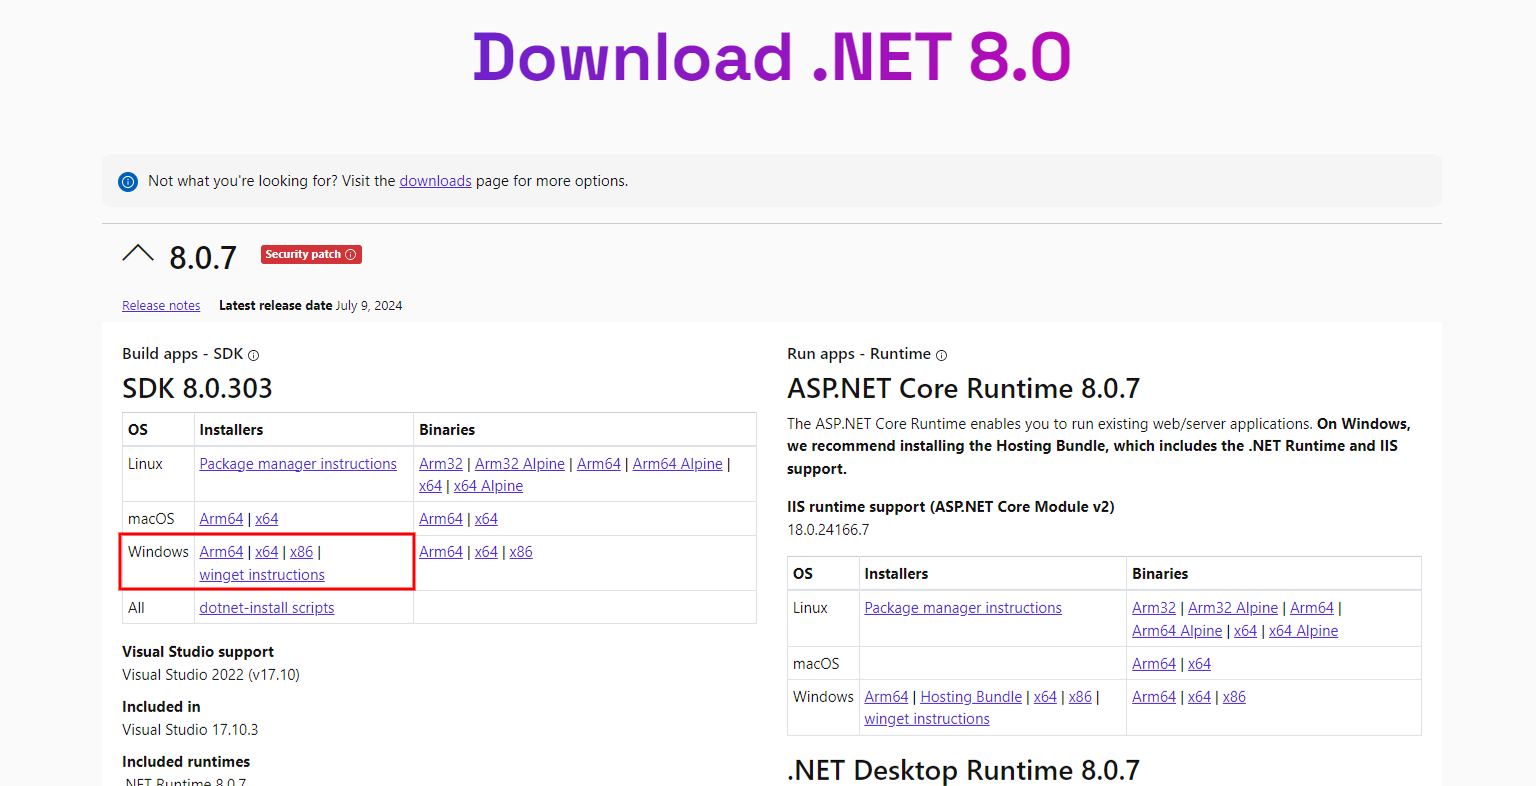Download ASP.NET Core Linux Arm32 Alpine binary
This screenshot has height=786, width=1536.
(x=1233, y=608)
